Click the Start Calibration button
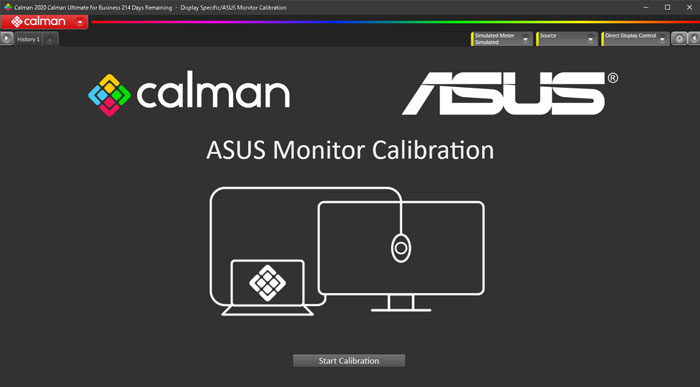 349,361
